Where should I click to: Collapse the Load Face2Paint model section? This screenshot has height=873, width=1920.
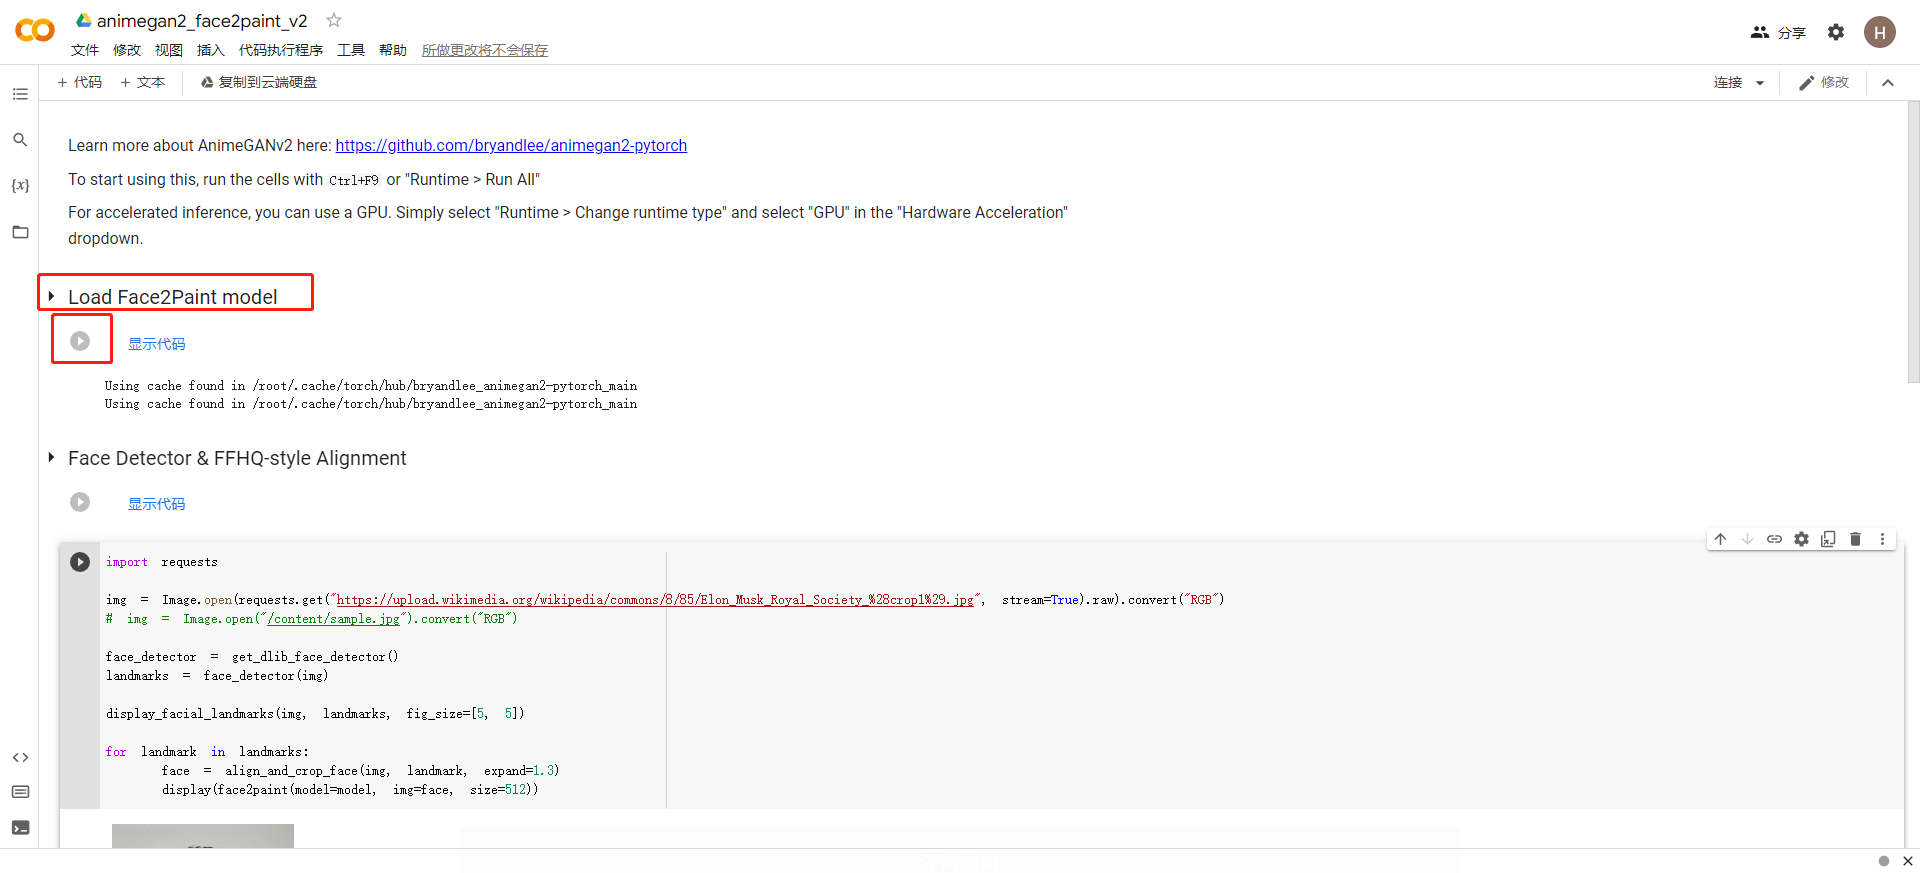pos(51,297)
